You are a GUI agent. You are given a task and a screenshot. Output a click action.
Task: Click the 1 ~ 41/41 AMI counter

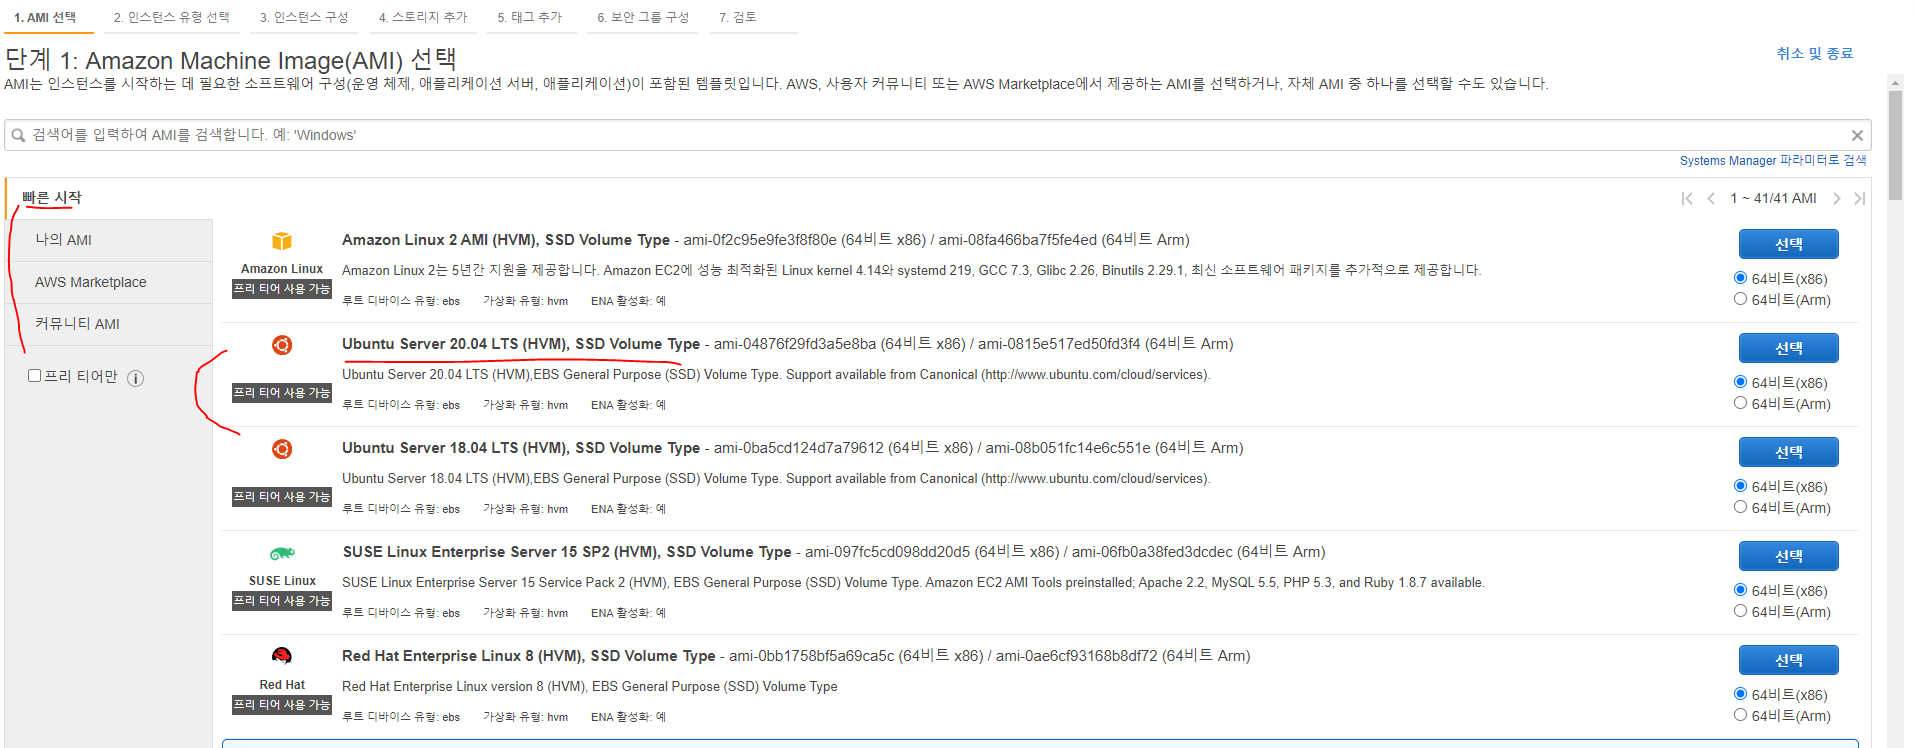coord(1773,199)
